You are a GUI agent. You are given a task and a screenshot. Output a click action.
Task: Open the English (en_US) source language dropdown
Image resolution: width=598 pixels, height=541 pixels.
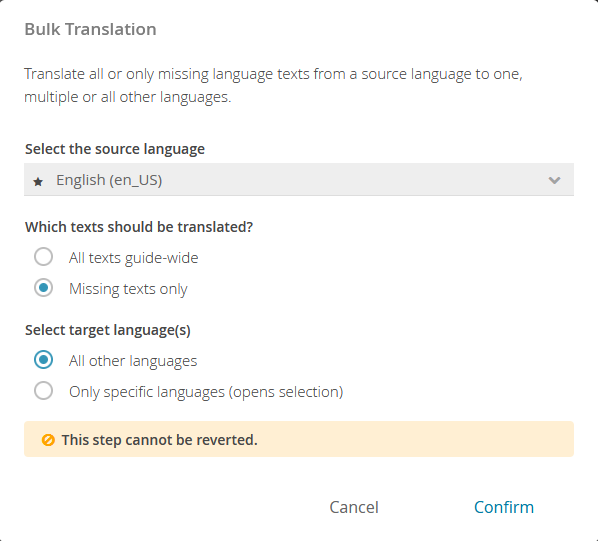(x=299, y=180)
